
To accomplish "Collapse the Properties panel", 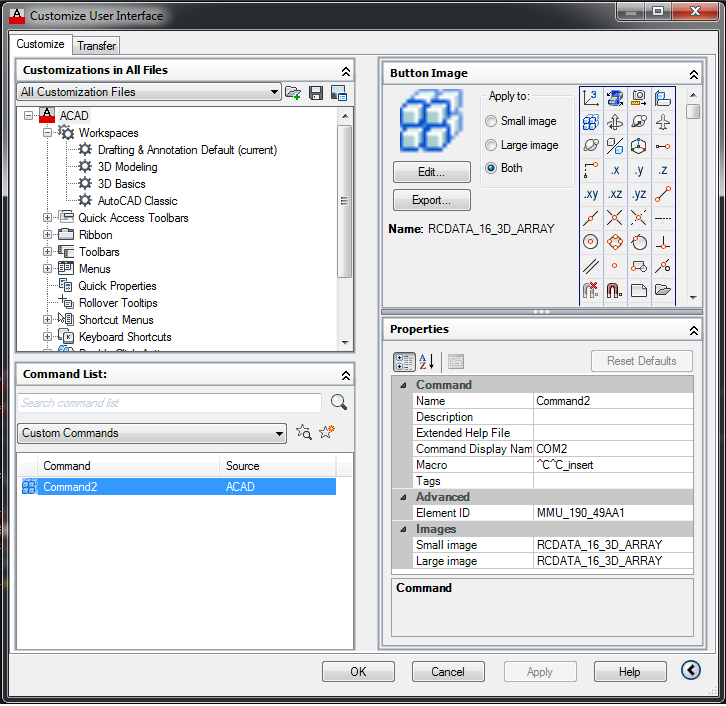I will [694, 331].
